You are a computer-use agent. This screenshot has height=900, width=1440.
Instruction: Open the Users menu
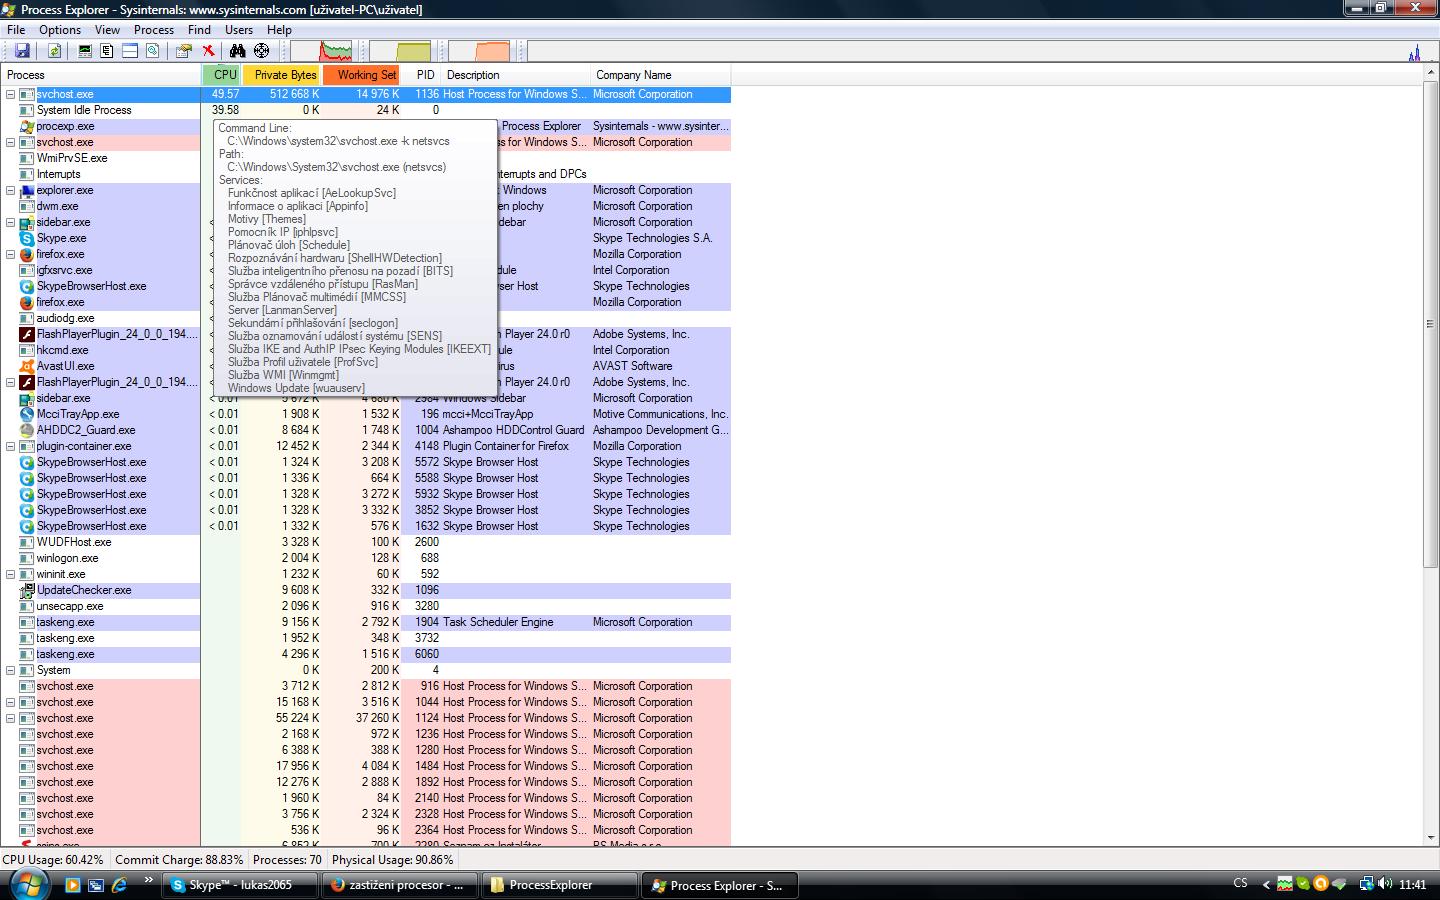point(239,30)
